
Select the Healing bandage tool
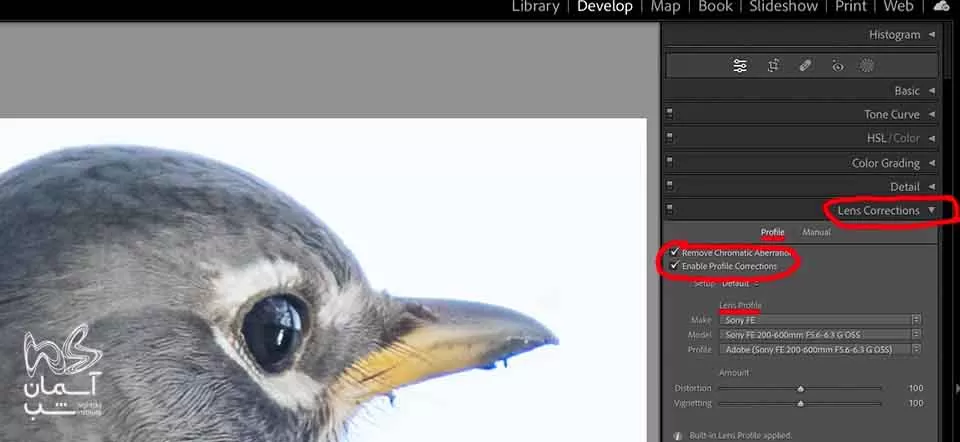[x=806, y=66]
